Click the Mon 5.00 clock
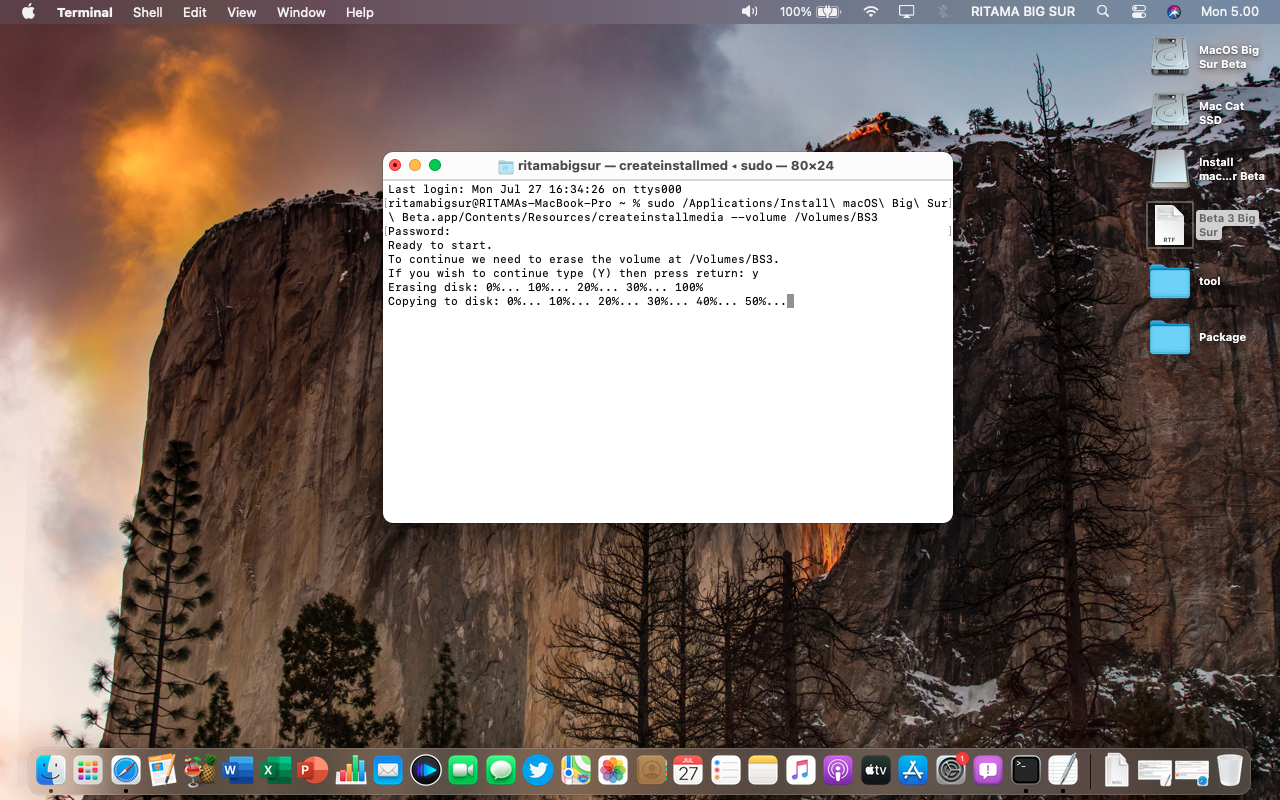Screen dimensions: 1280x800 [x=1230, y=12]
